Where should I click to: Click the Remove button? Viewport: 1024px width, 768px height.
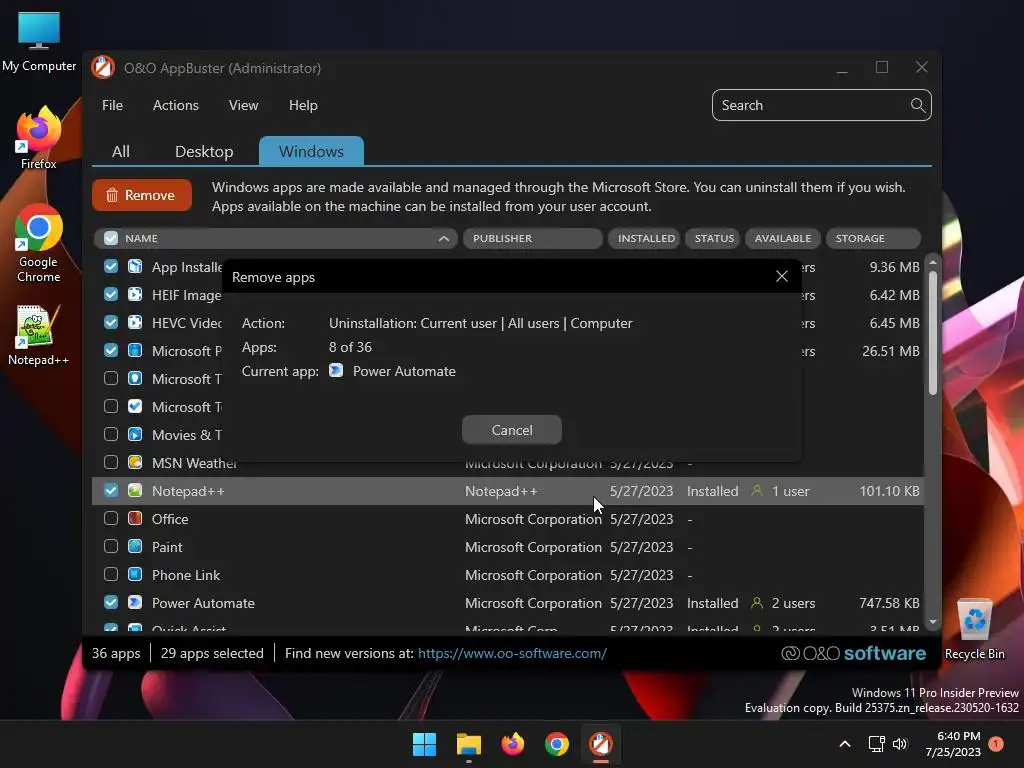tap(142, 195)
